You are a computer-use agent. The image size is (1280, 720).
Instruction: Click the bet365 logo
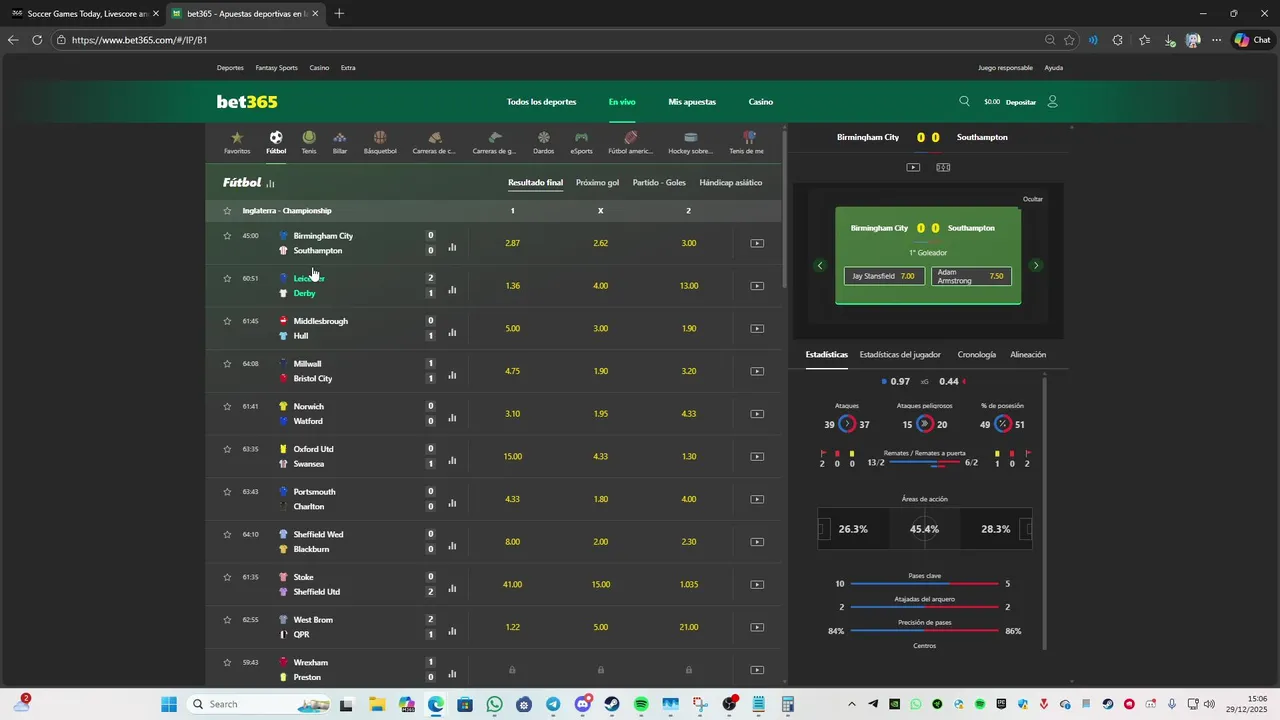pos(247,102)
